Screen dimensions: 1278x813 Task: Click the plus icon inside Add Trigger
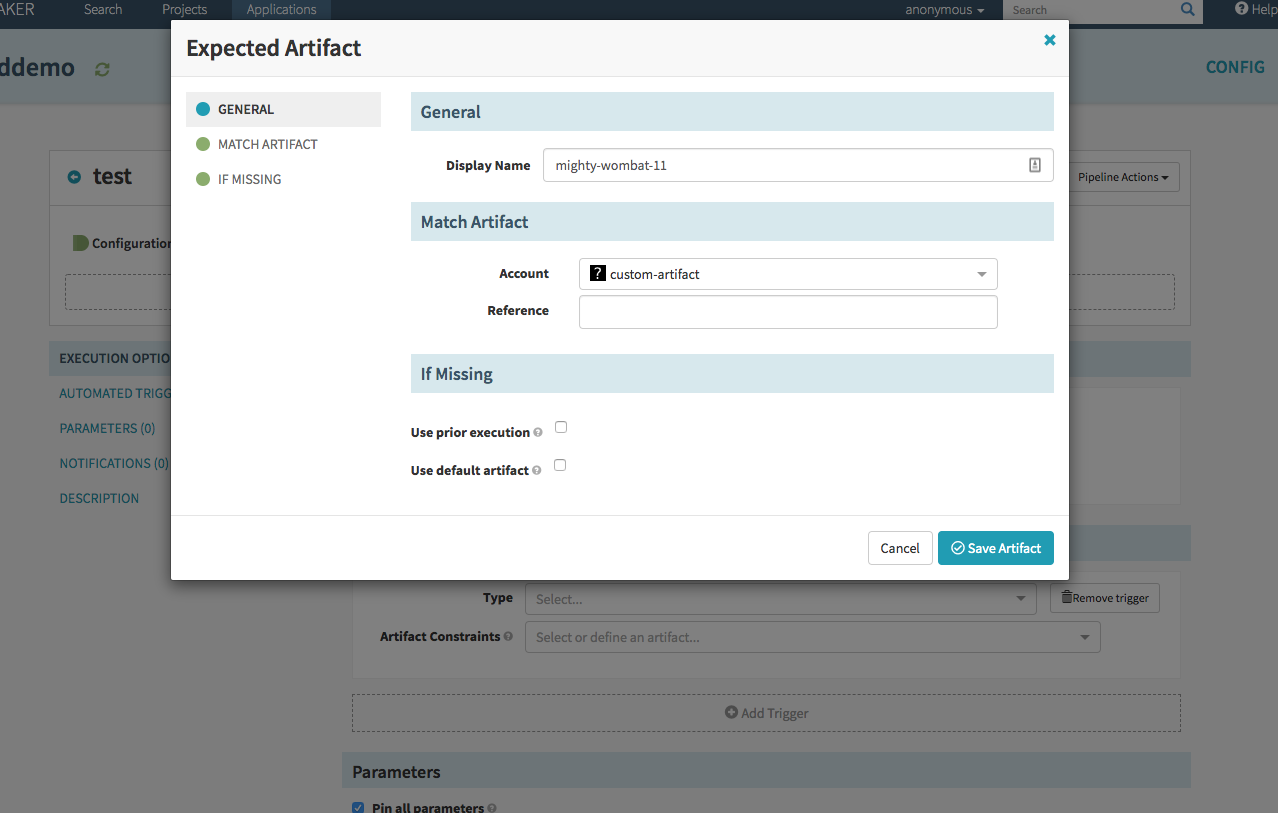(x=729, y=712)
